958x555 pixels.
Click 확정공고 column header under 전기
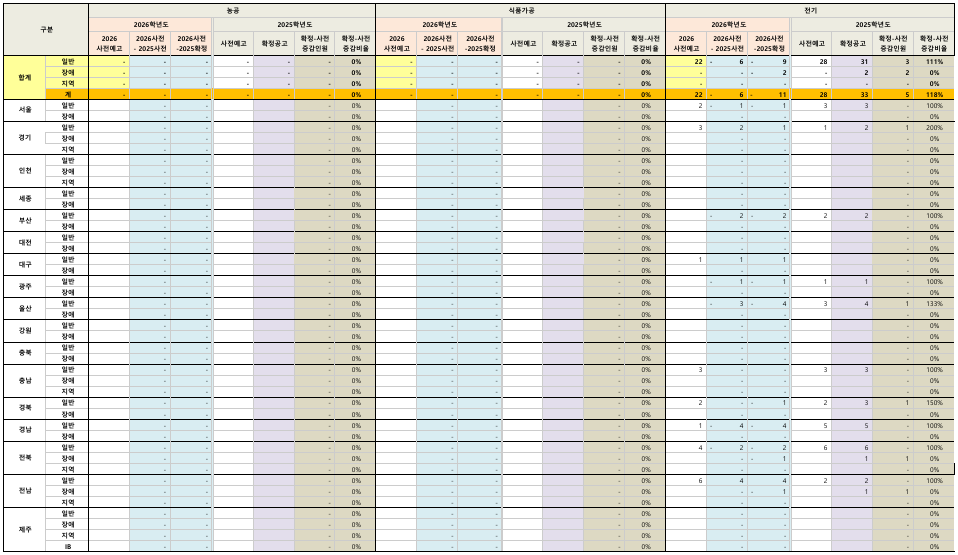click(852, 43)
